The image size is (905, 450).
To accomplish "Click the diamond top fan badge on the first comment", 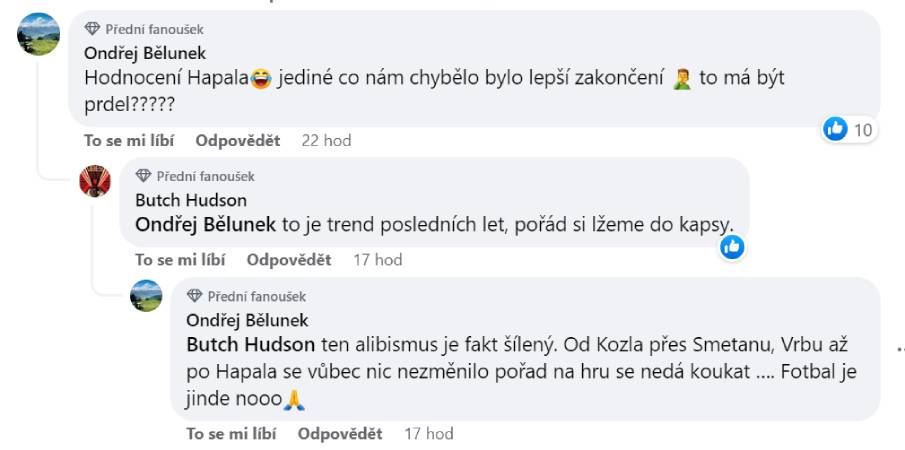I will [92, 30].
